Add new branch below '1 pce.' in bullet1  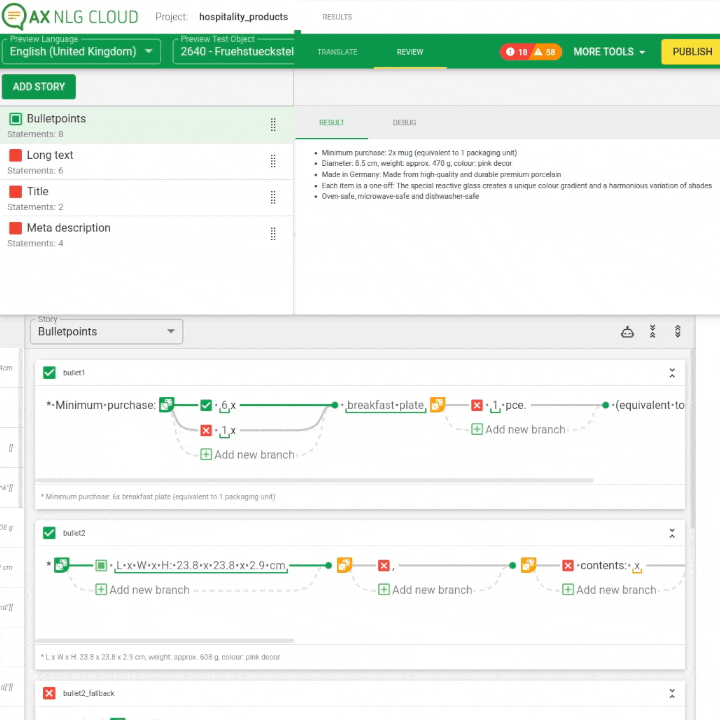coord(519,429)
